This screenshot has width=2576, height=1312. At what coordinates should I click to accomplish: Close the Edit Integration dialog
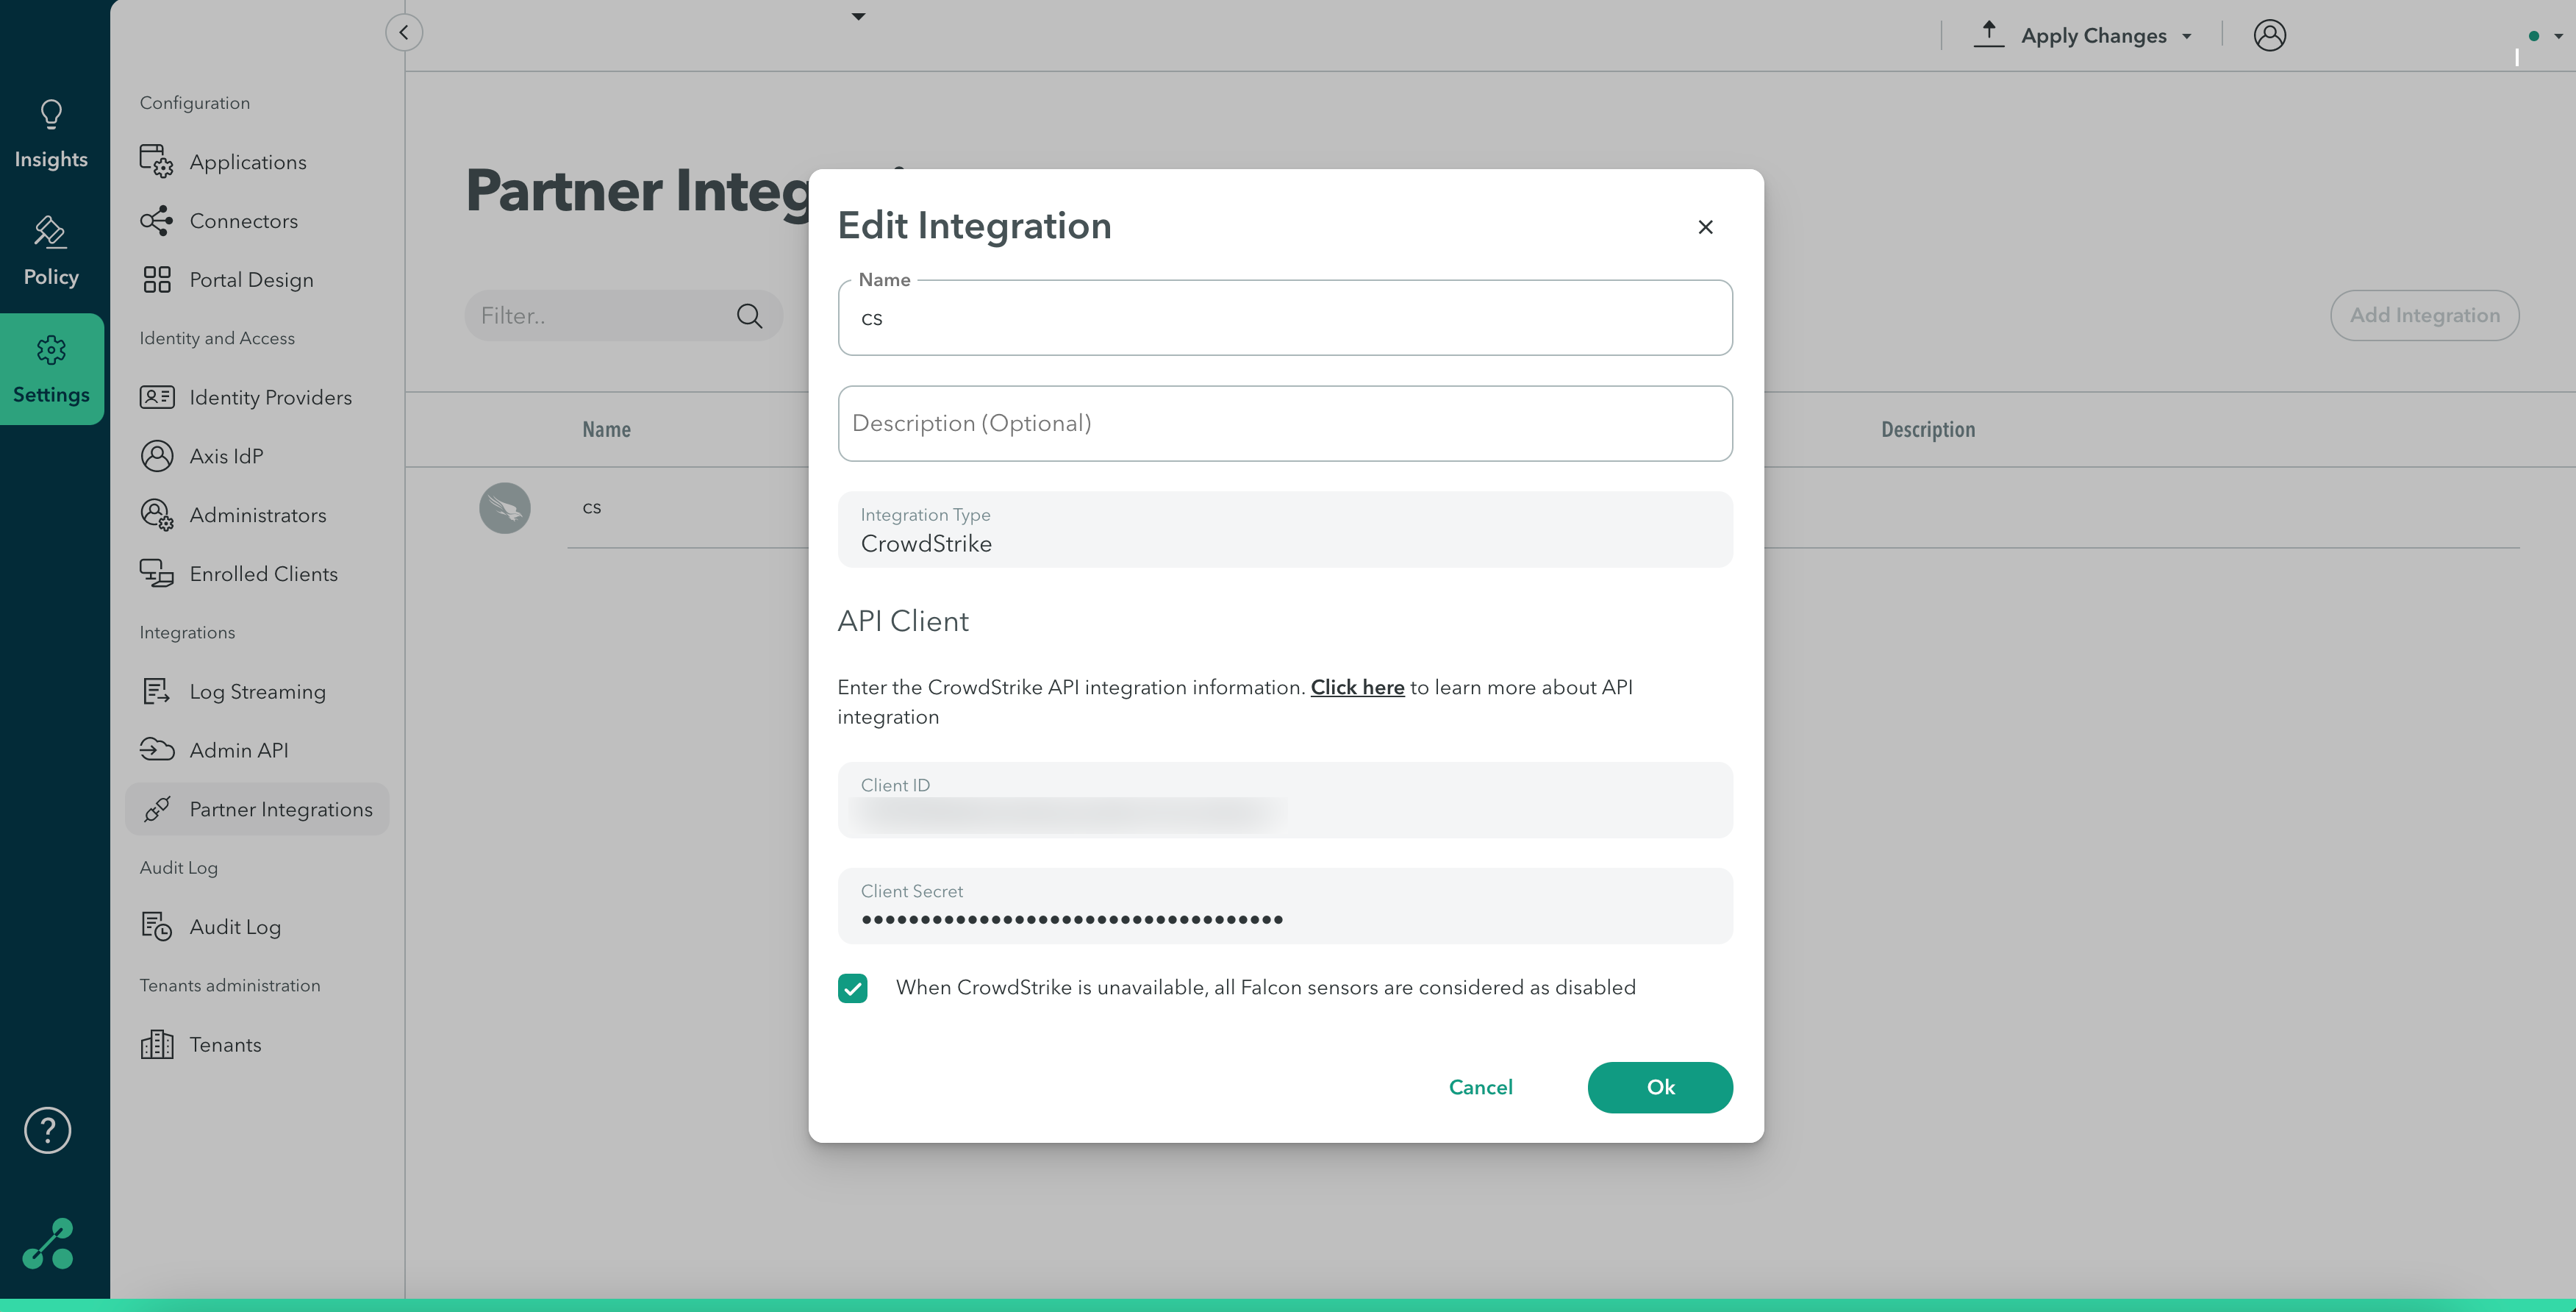coord(1705,227)
